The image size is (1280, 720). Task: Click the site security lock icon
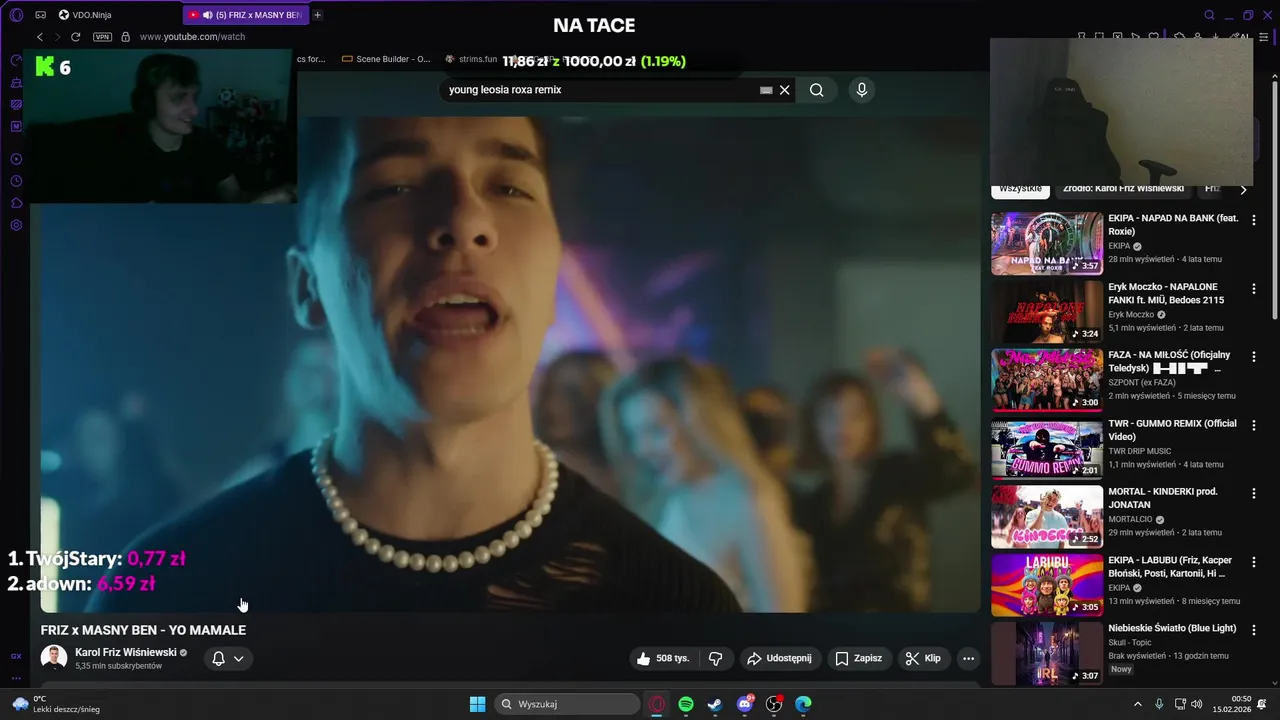click(125, 37)
